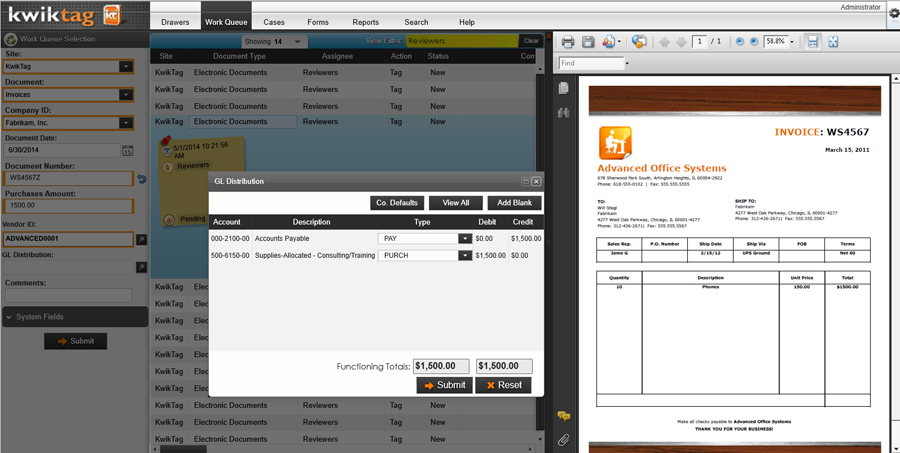Click the View All button

click(x=456, y=203)
